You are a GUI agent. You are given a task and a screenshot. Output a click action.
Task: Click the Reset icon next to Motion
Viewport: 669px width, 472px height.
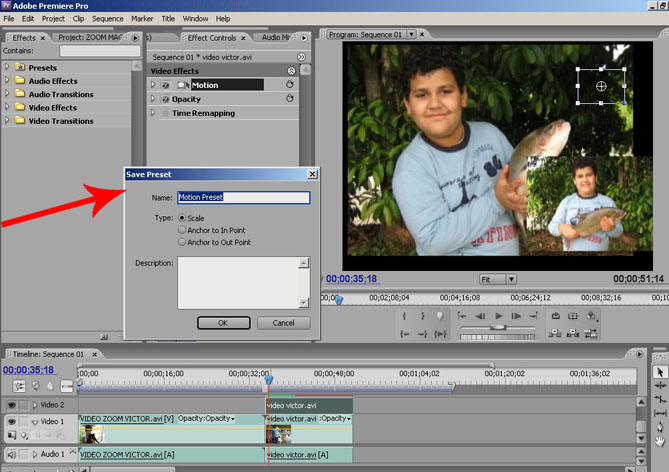point(290,85)
